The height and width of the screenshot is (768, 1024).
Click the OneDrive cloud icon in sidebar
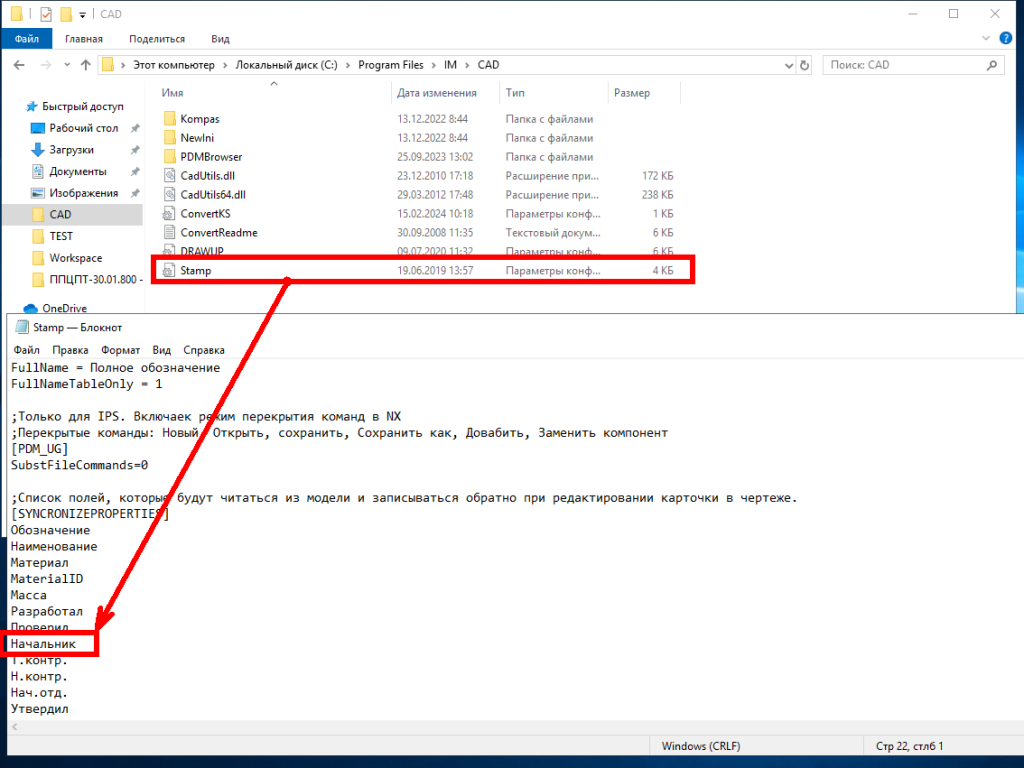(30, 309)
